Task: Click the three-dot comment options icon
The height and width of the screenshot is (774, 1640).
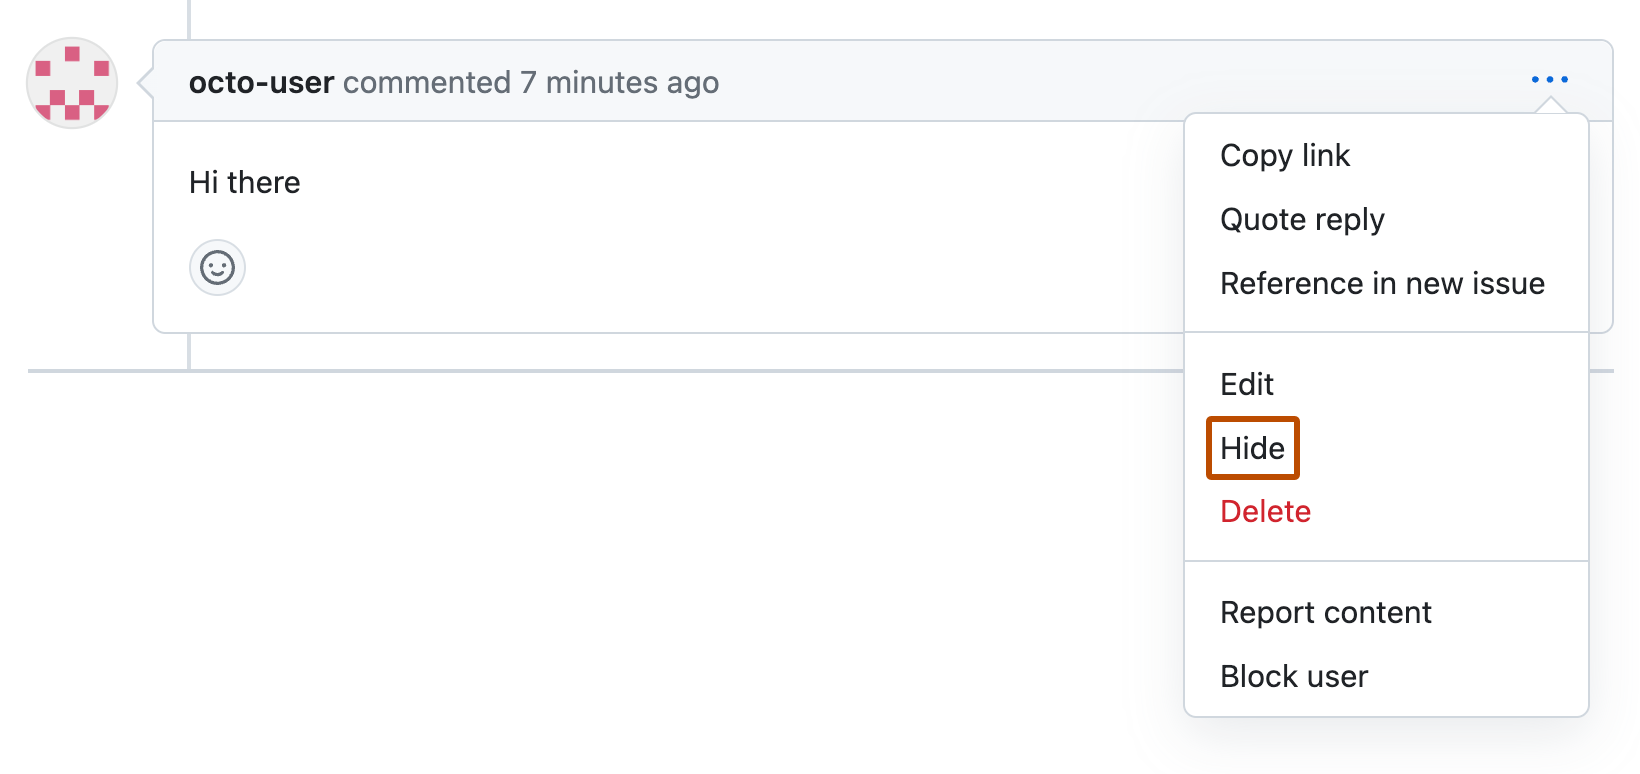Action: coord(1549,79)
